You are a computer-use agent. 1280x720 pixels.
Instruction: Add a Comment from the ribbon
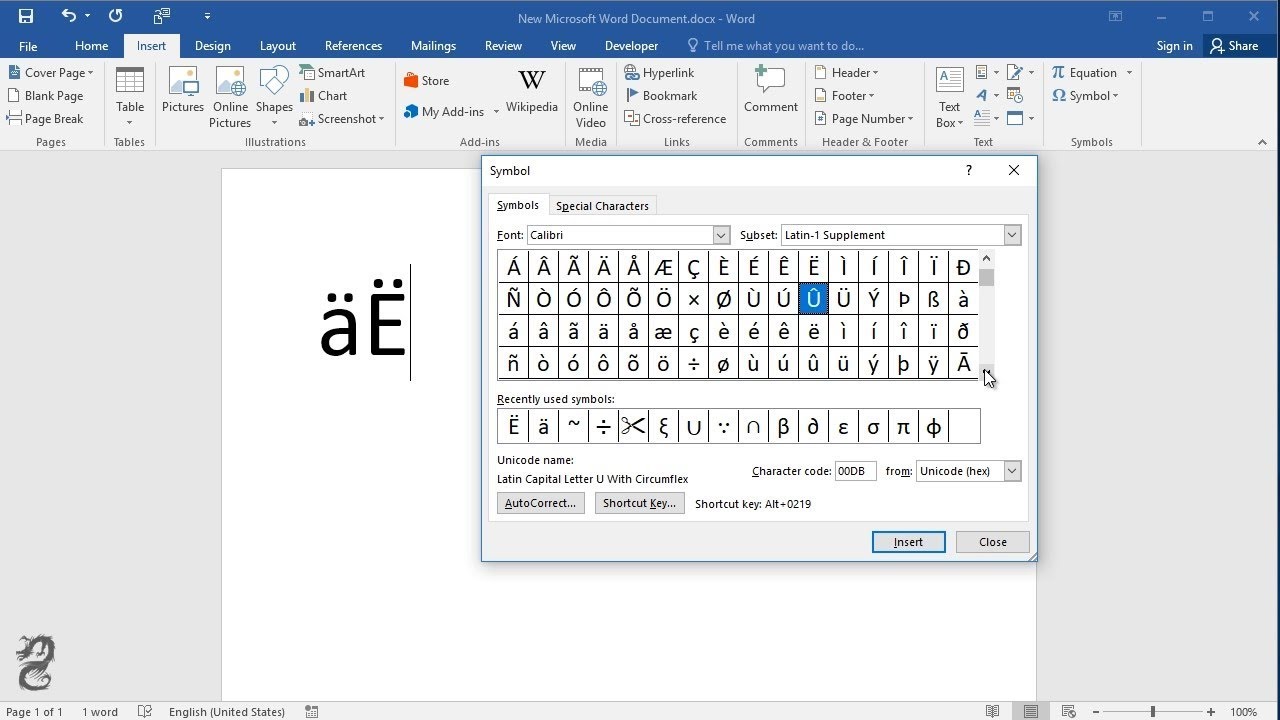(x=770, y=91)
